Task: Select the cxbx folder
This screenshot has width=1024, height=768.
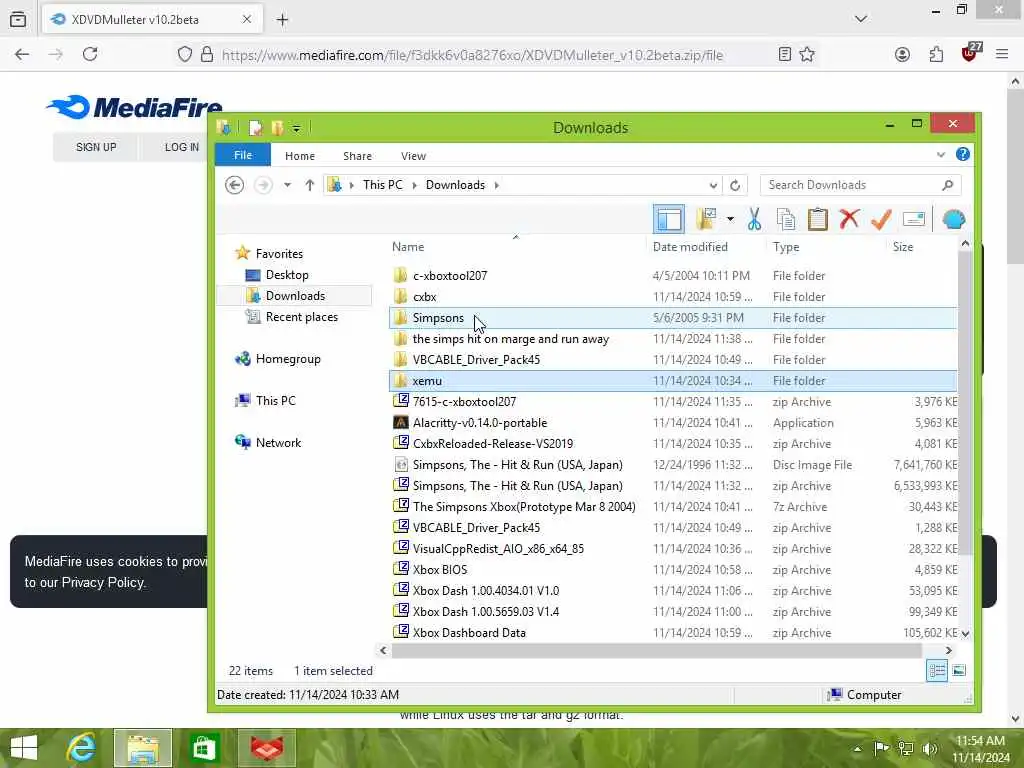Action: tap(424, 296)
